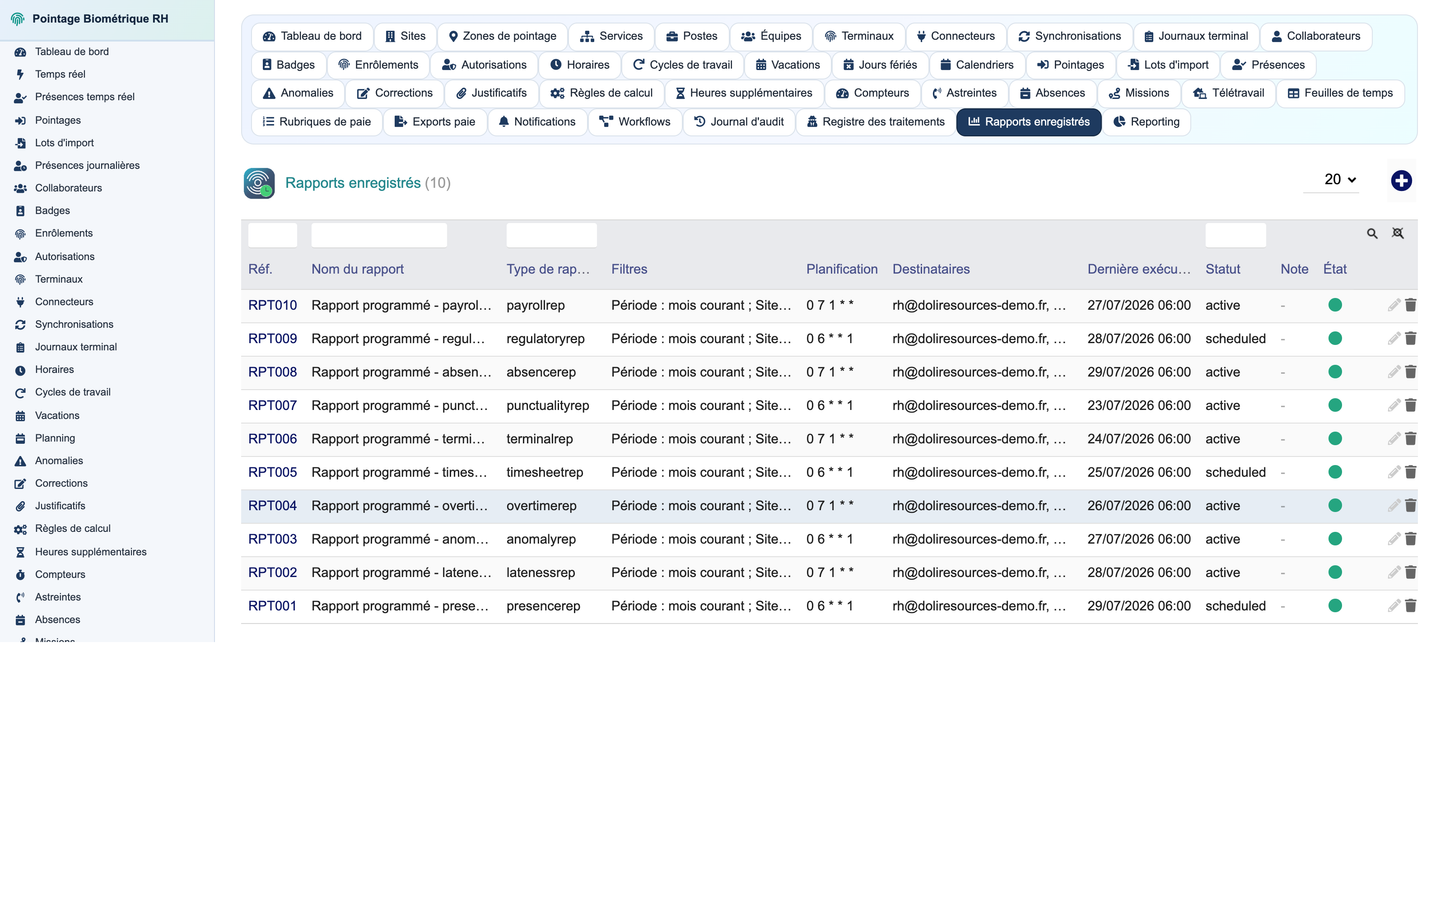Viewport: 1445px width, 903px height.
Task: Click the clear filters icon
Action: click(x=1398, y=233)
